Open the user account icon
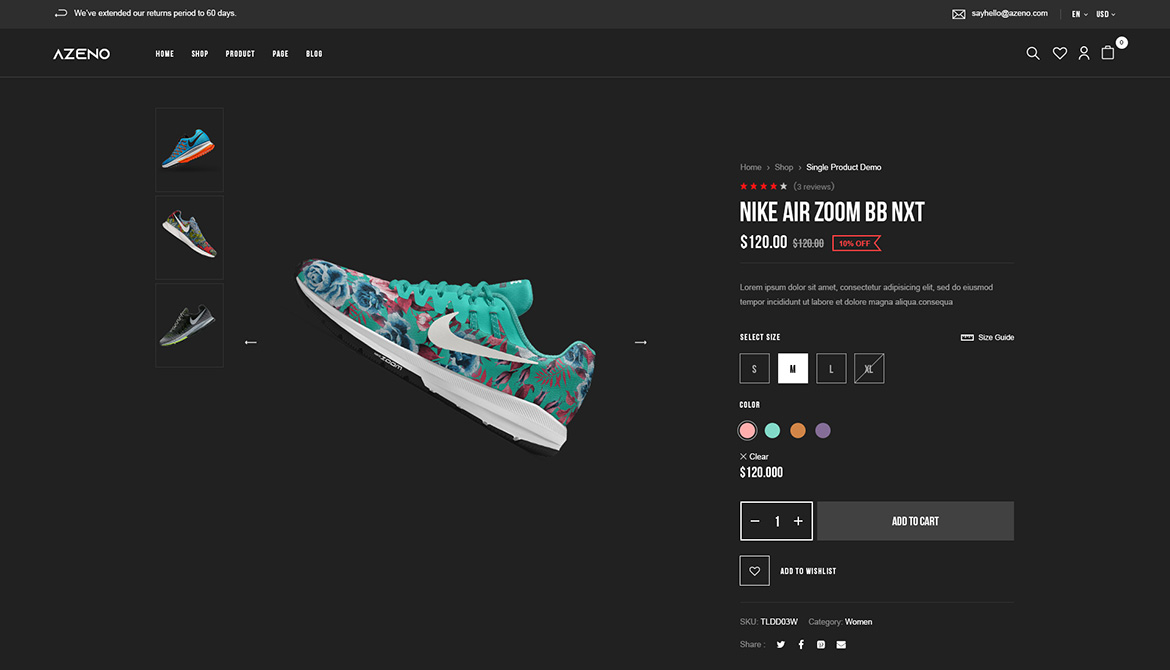Image resolution: width=1170 pixels, height=670 pixels. click(x=1084, y=53)
